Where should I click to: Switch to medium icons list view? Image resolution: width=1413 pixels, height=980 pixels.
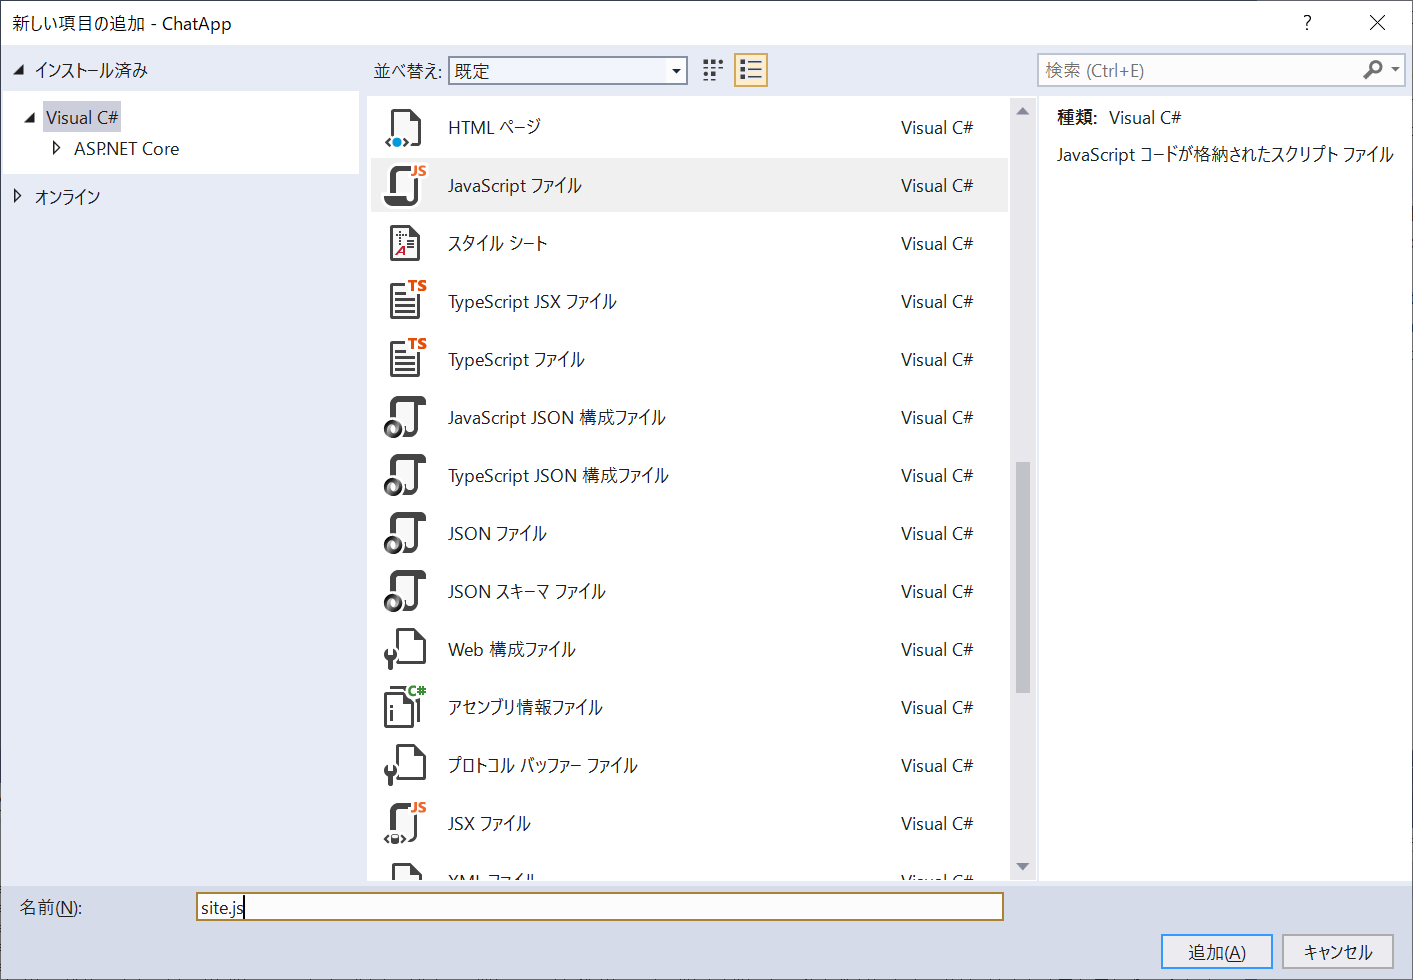point(751,70)
